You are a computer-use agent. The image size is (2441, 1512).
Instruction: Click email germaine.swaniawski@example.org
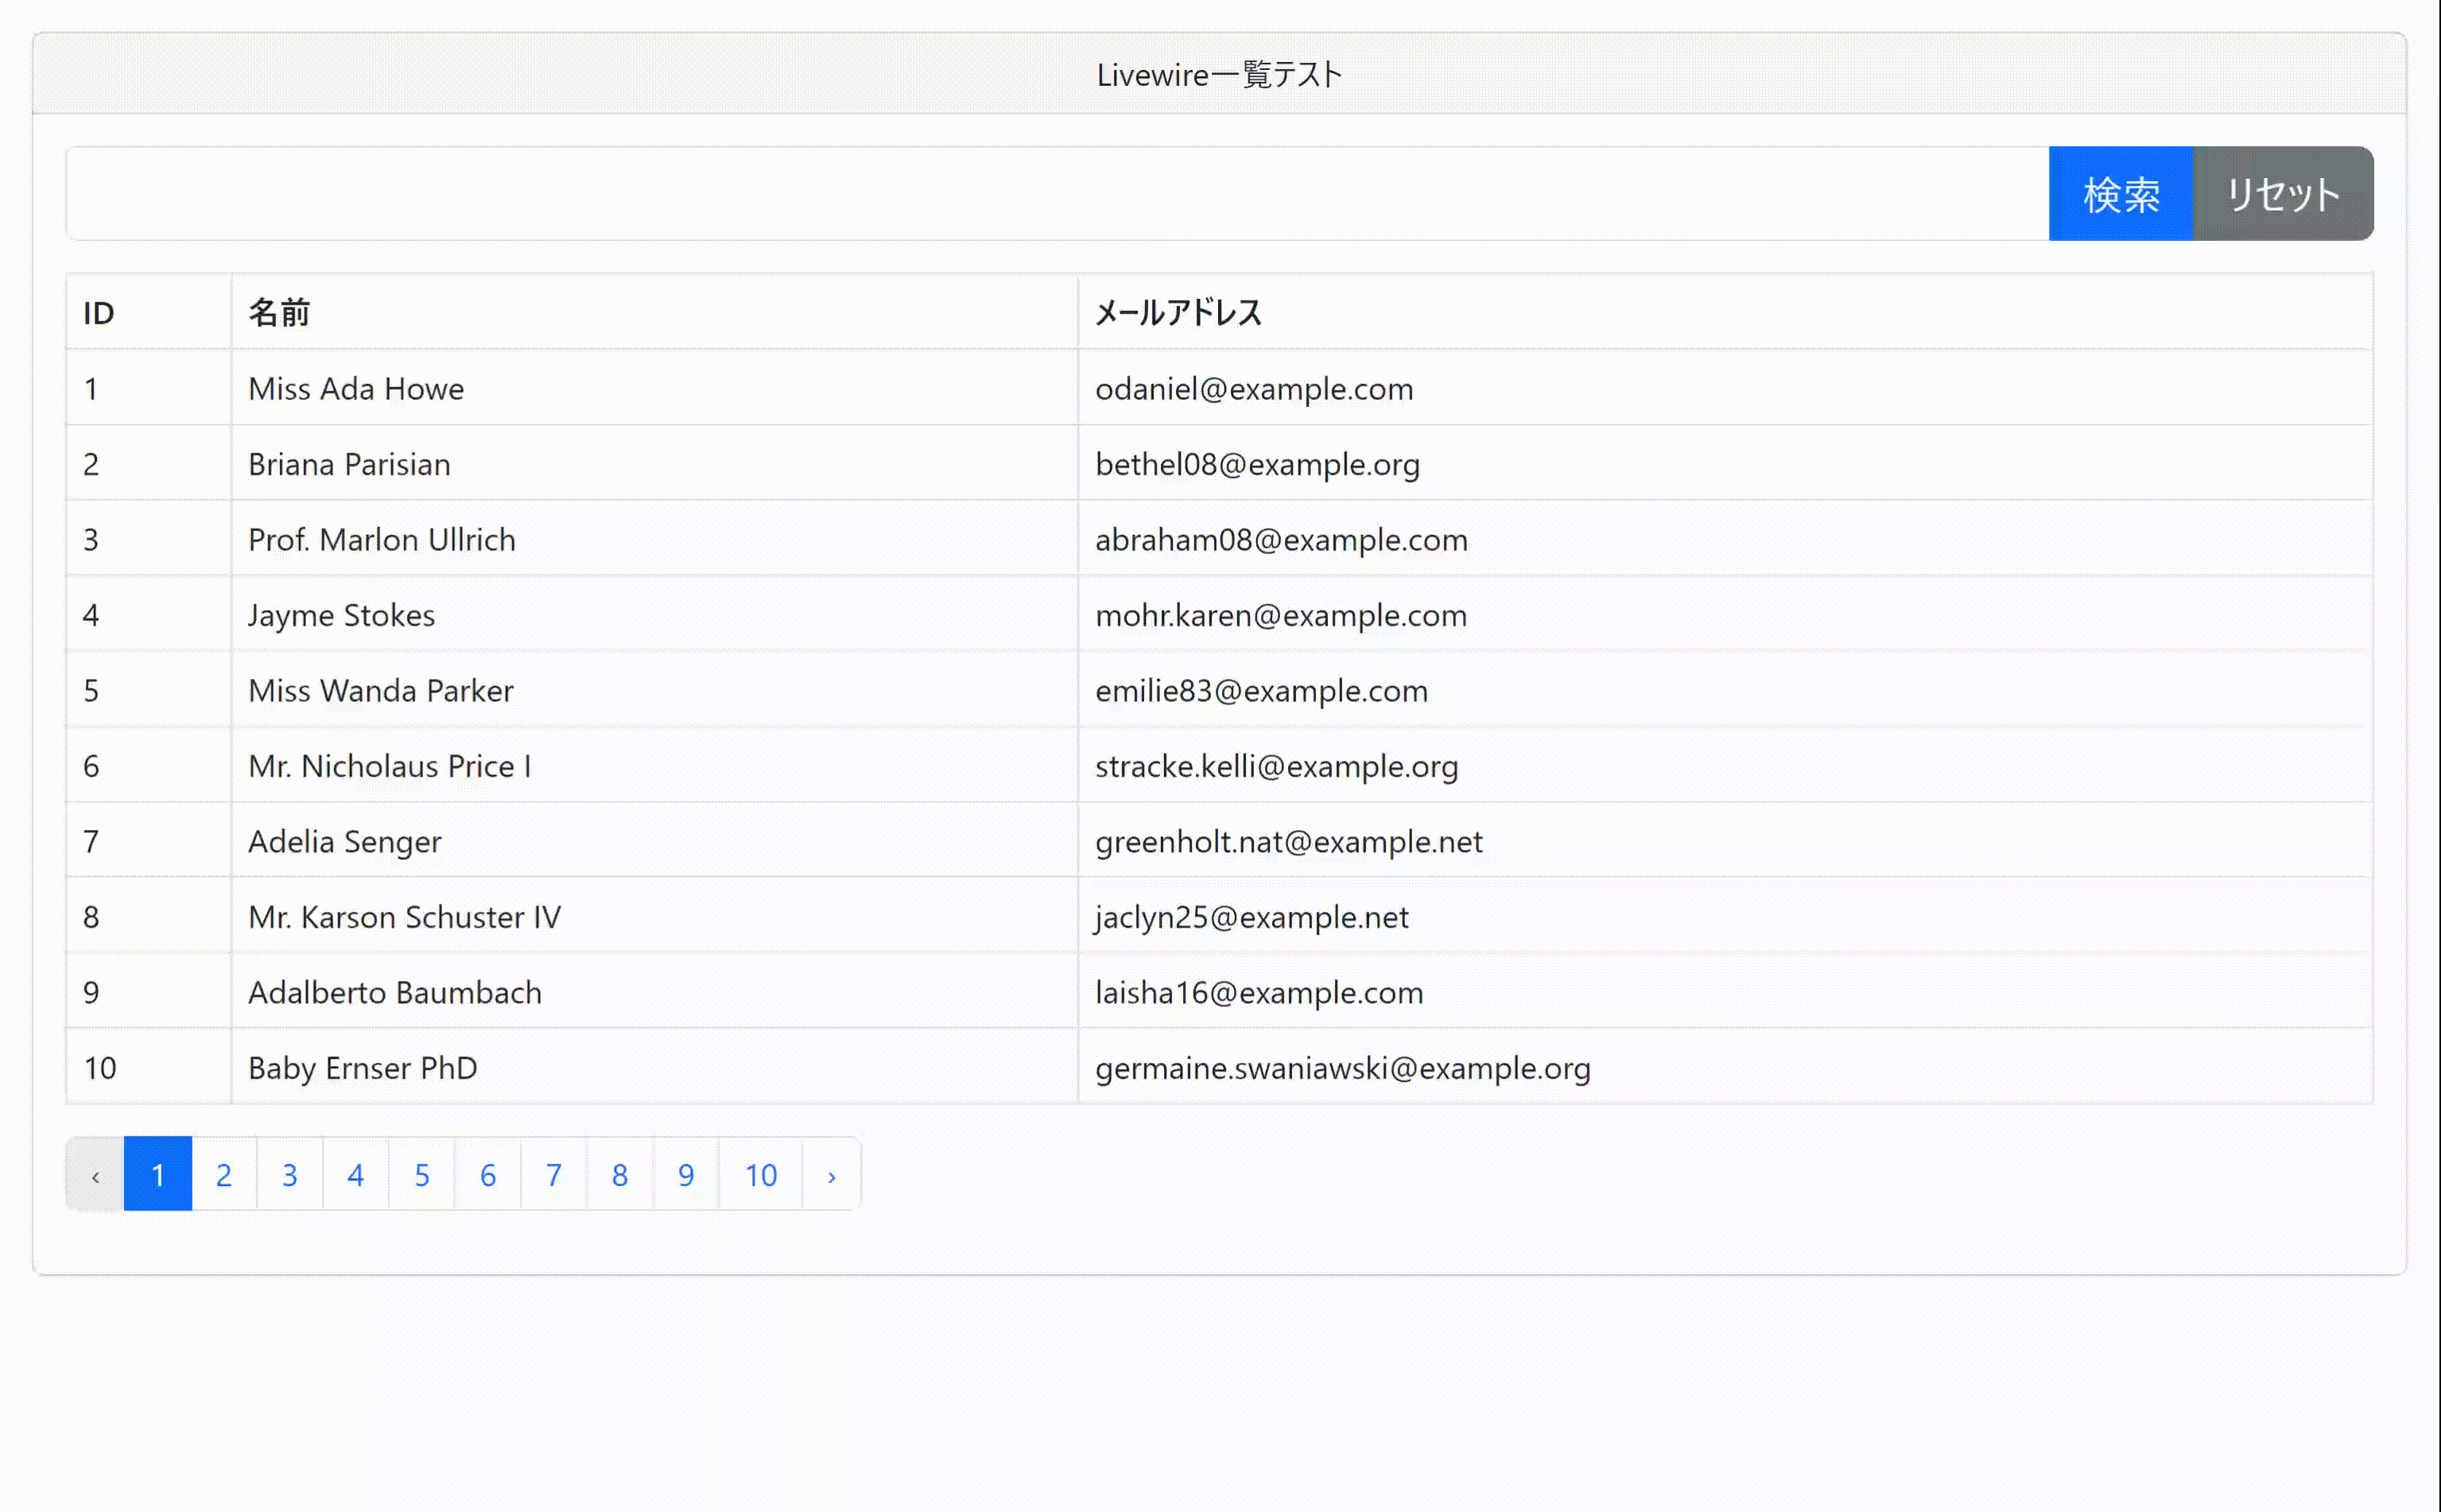click(1342, 1068)
